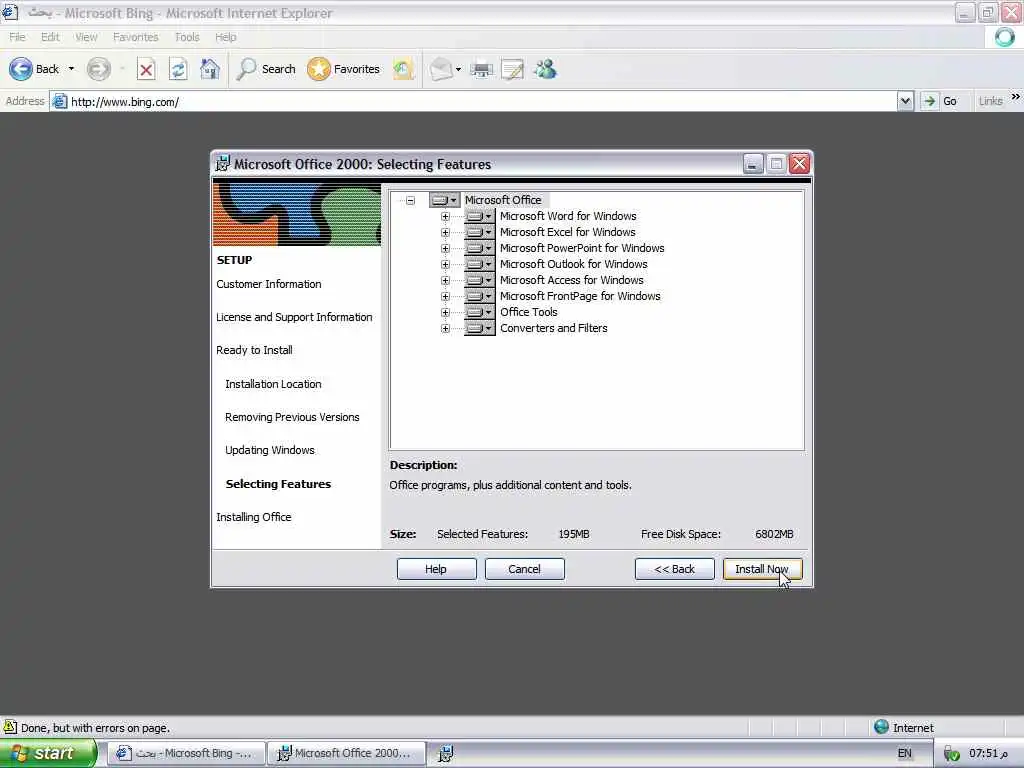
Task: Open the Help menu
Action: pyautogui.click(x=225, y=37)
